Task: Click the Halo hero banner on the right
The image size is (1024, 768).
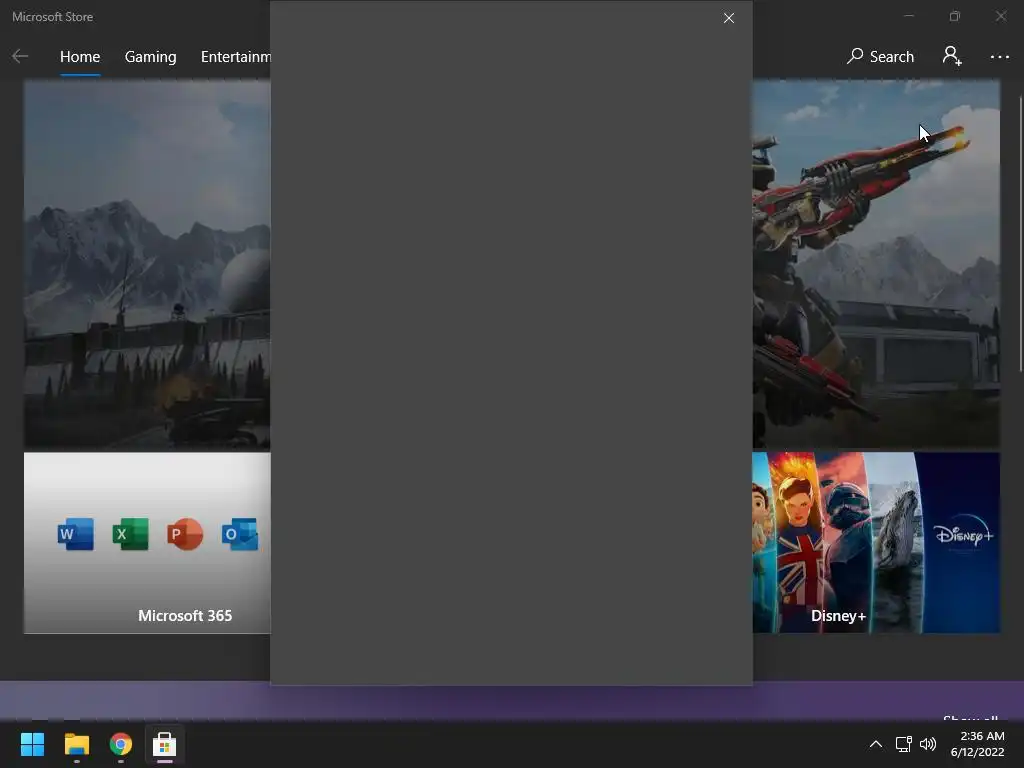Action: (876, 264)
